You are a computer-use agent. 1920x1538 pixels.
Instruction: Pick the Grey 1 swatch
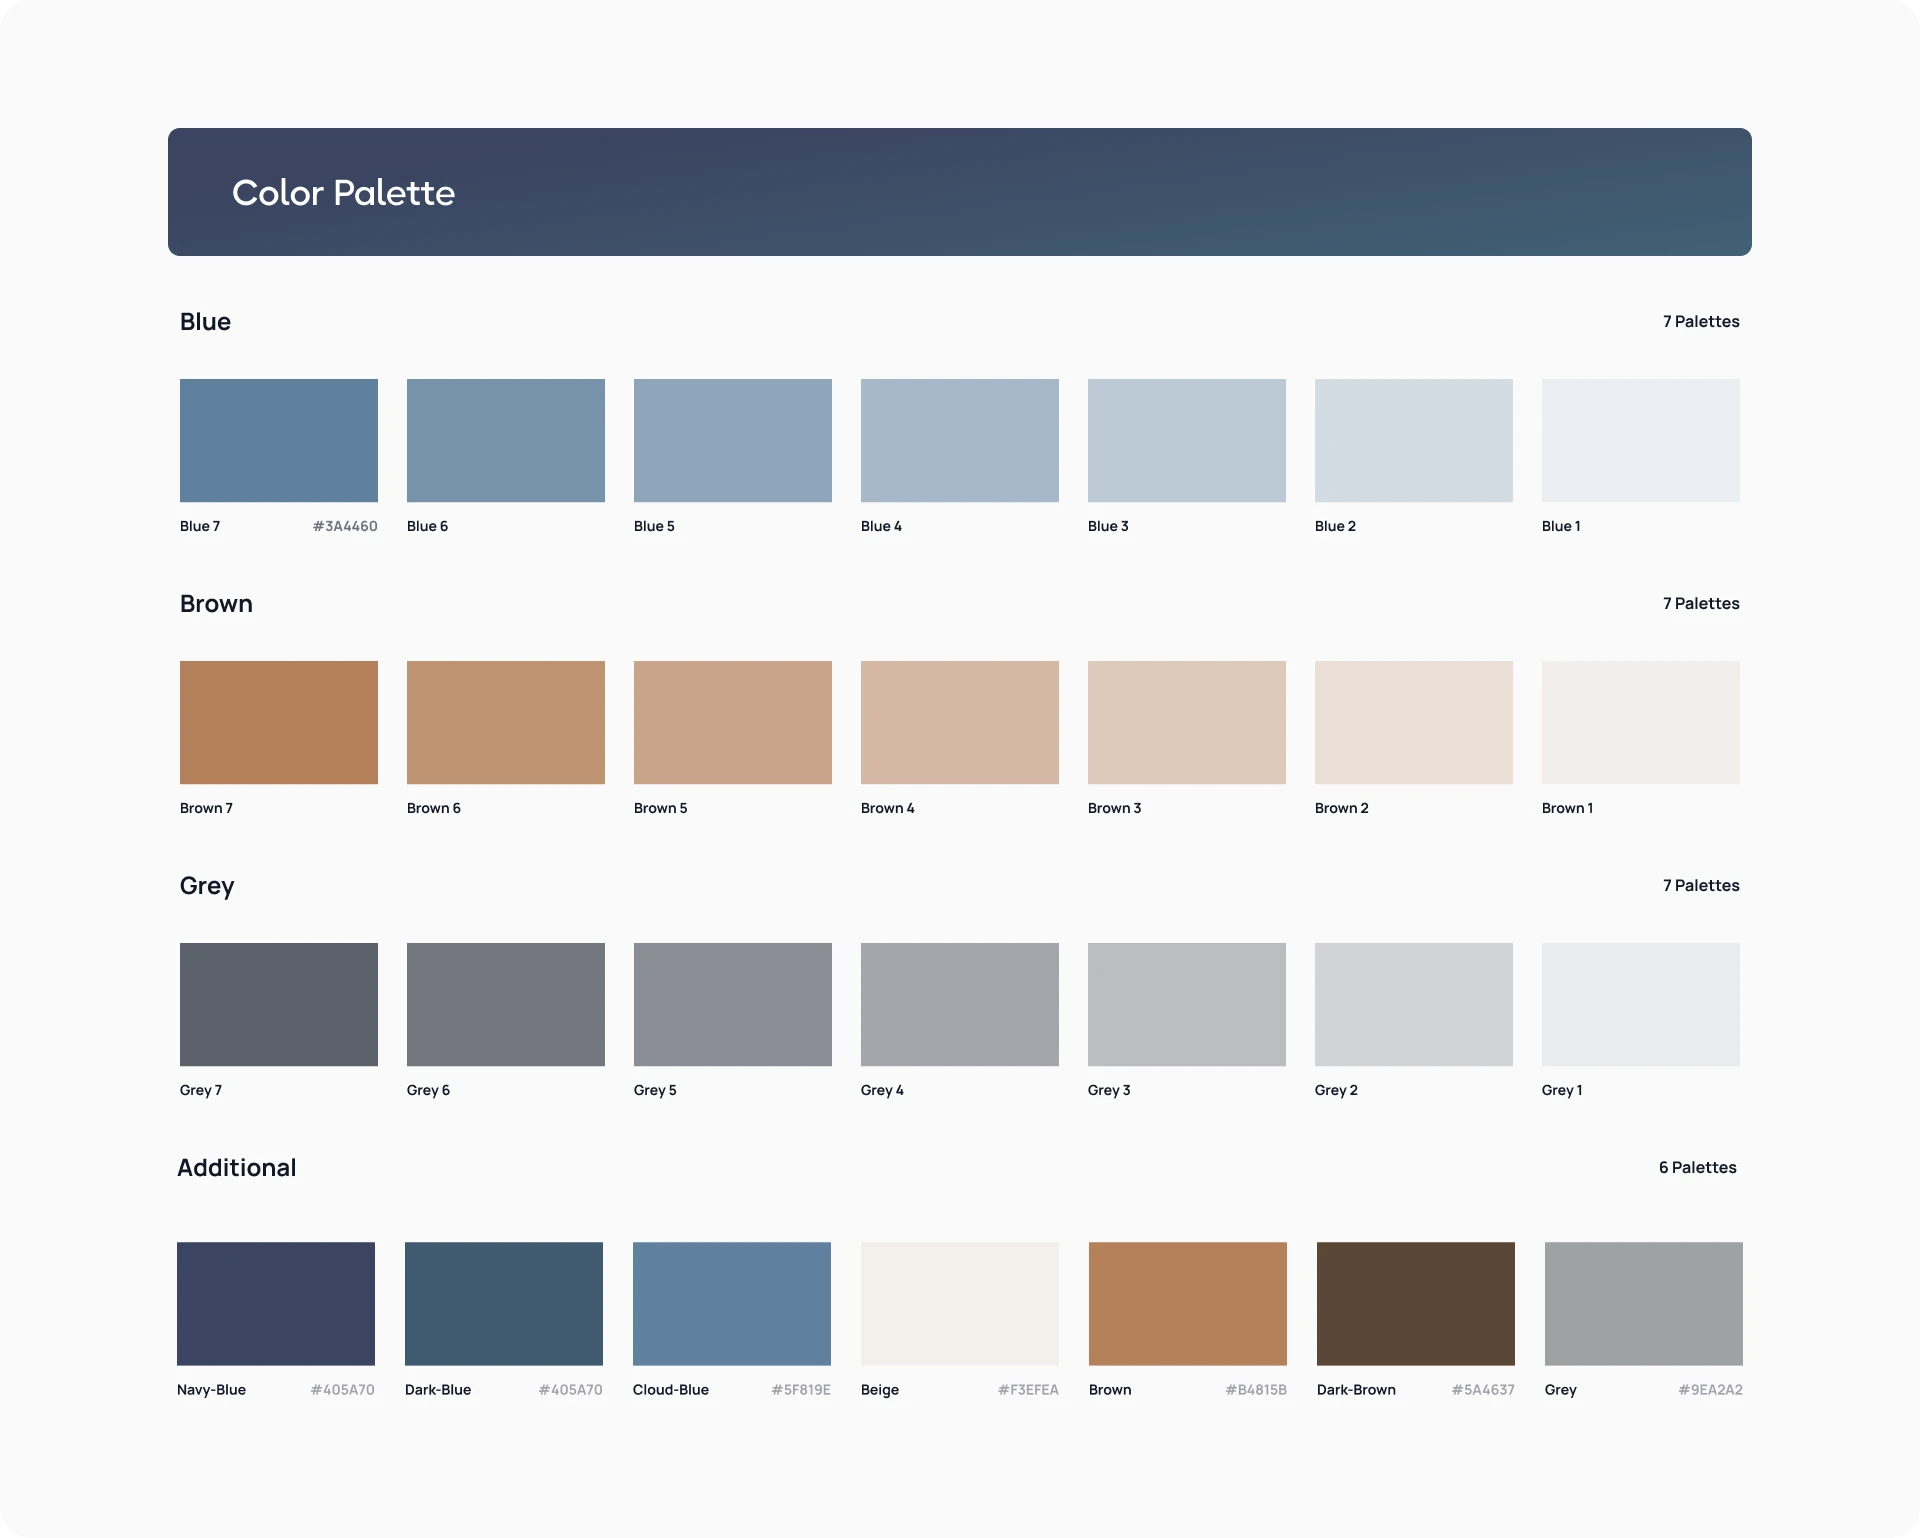(x=1640, y=1004)
